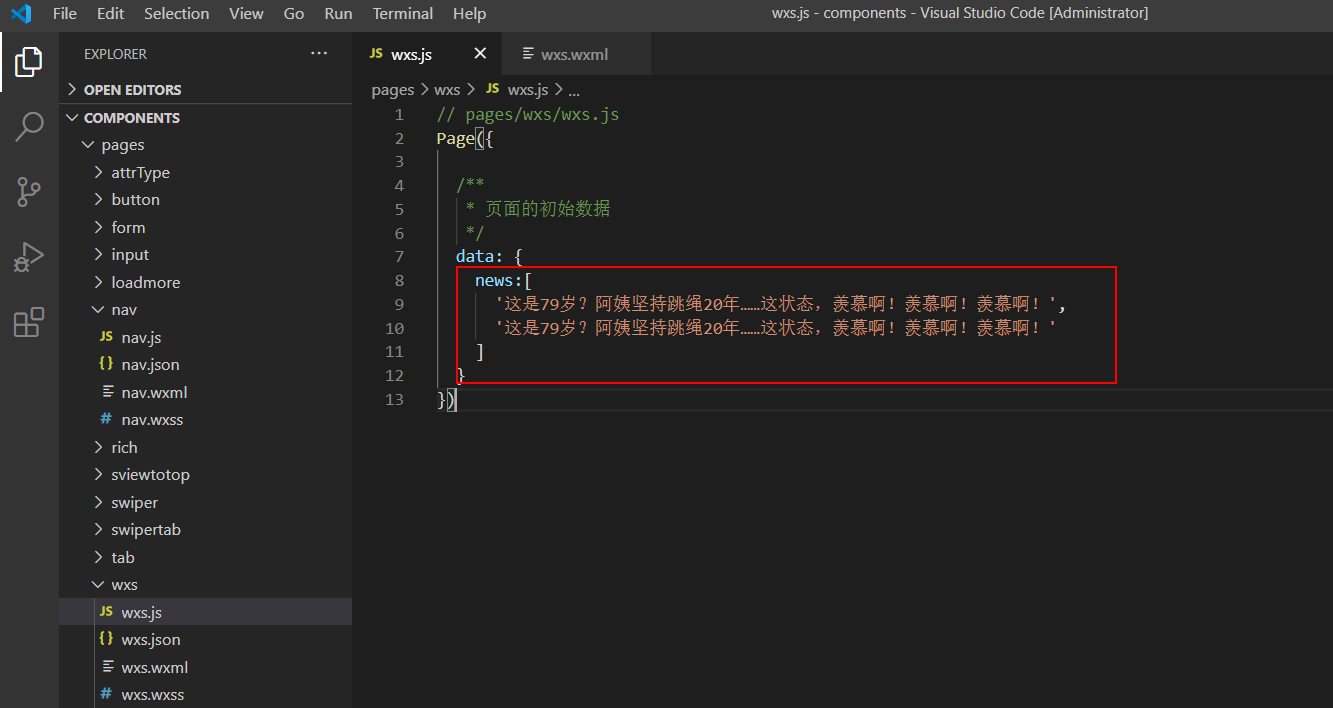Click the file icon of nav.wxml

(x=108, y=392)
